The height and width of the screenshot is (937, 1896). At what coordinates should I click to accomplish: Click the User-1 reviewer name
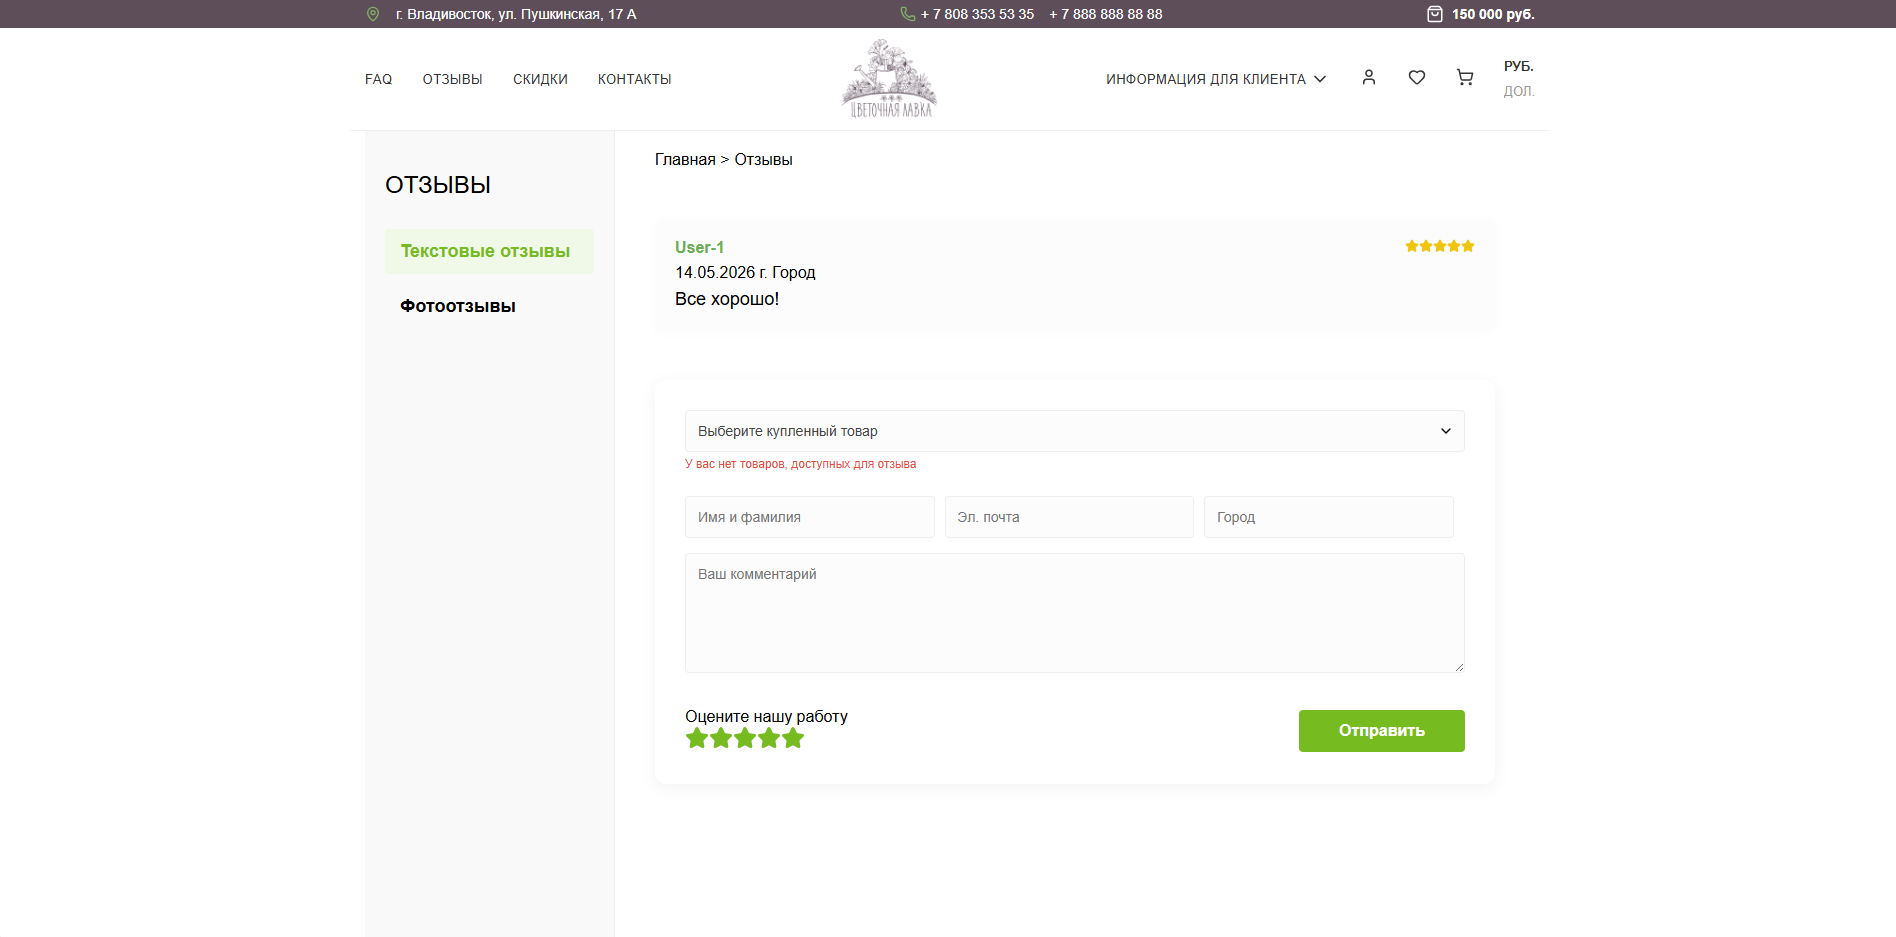[x=699, y=247]
